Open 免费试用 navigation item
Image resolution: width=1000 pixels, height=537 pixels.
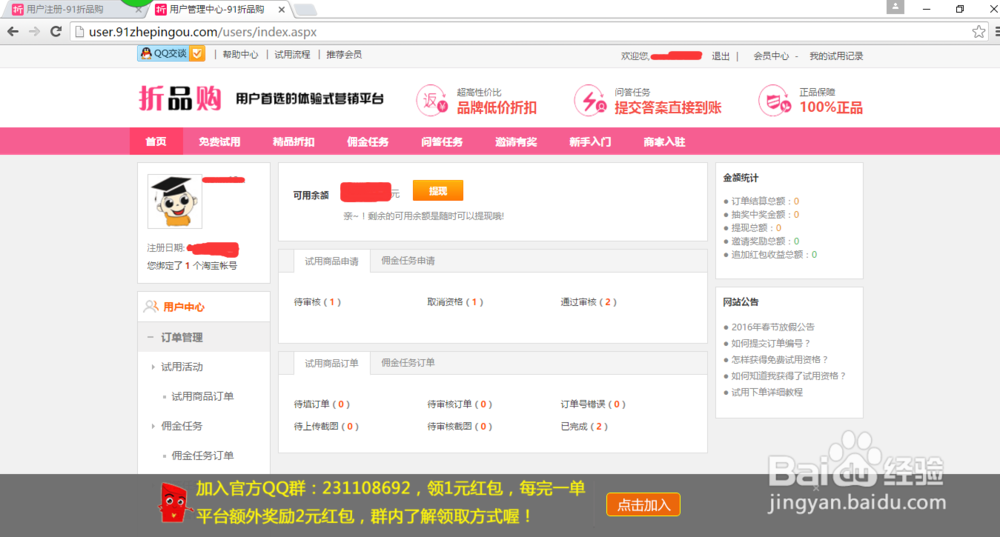tap(219, 142)
